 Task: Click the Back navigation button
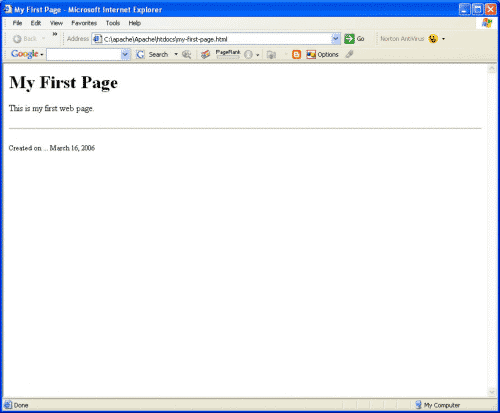(25, 39)
